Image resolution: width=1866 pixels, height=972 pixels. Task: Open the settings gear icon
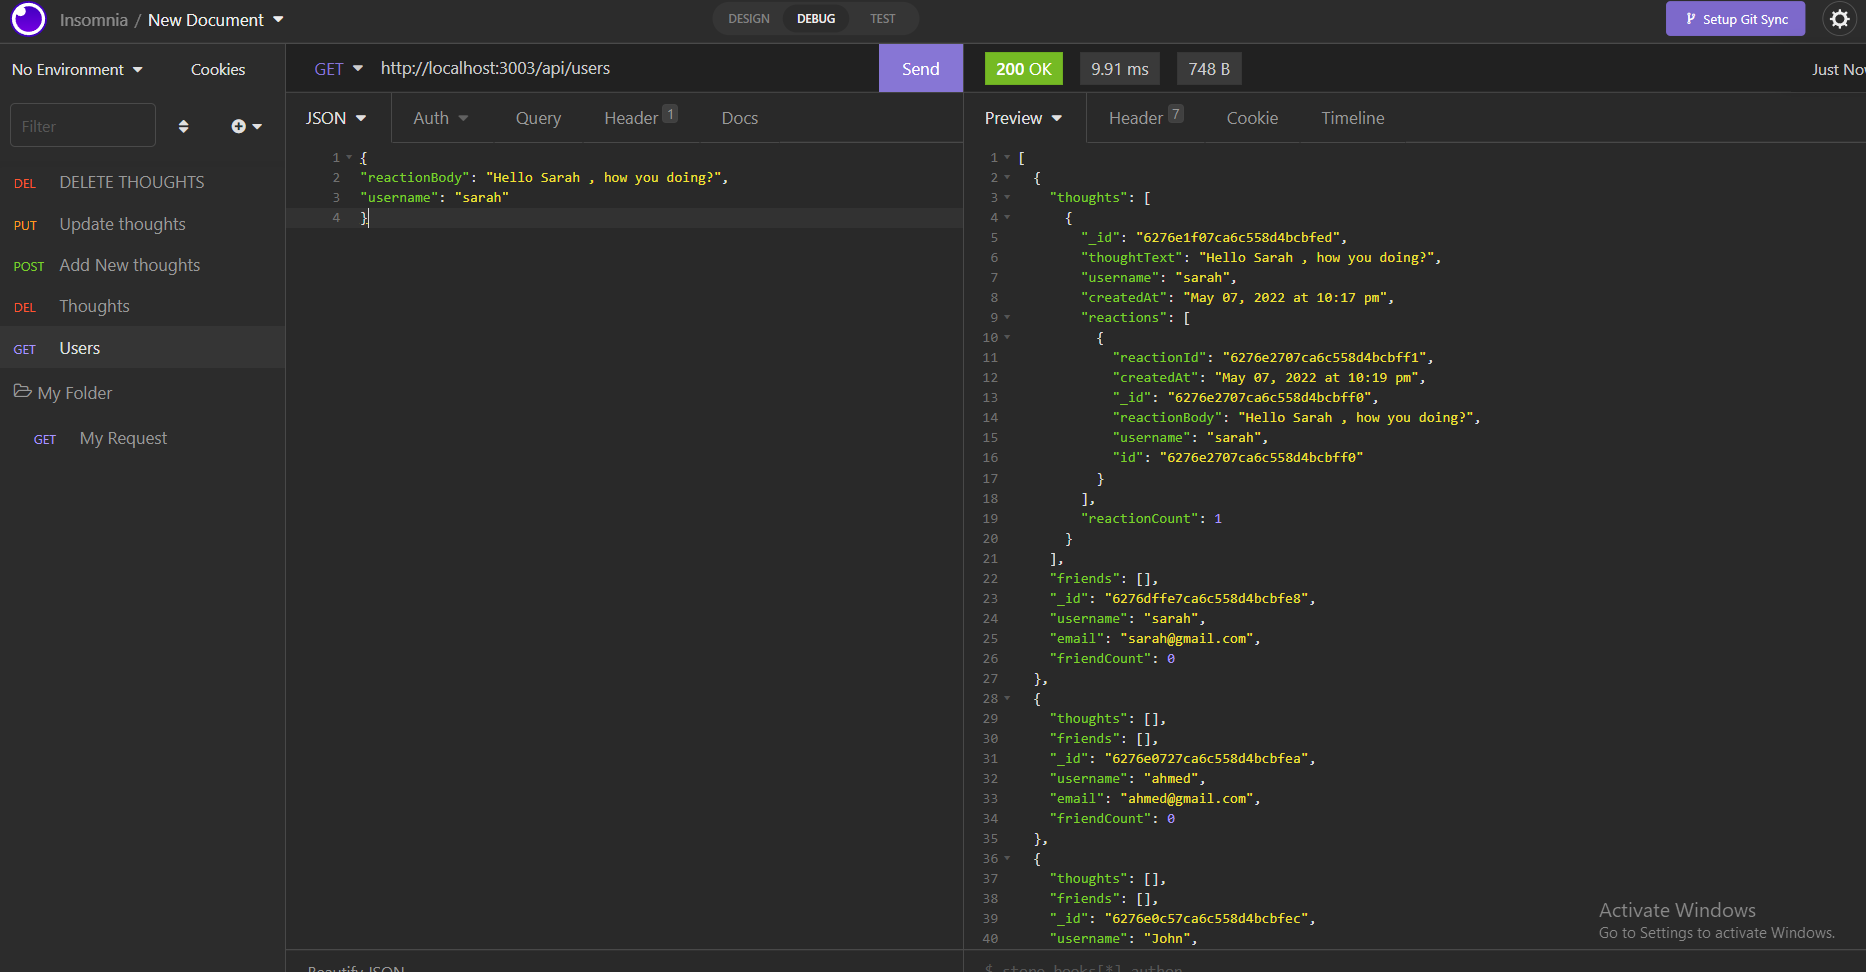pos(1839,19)
